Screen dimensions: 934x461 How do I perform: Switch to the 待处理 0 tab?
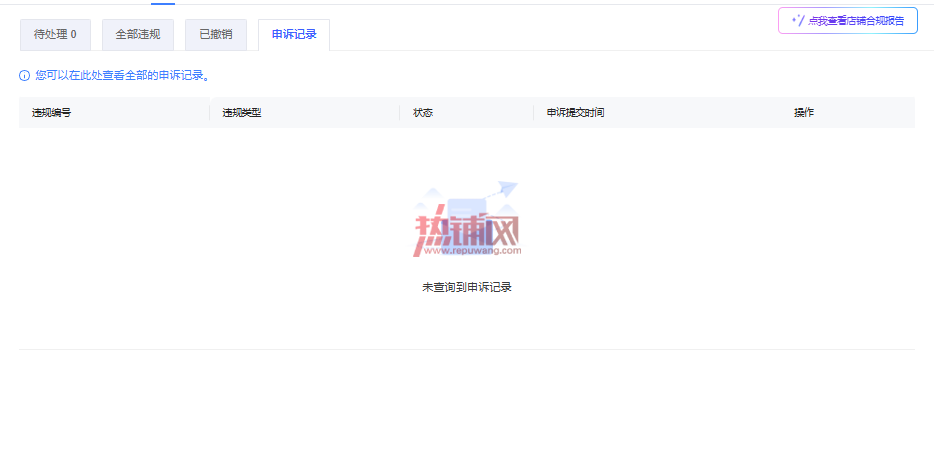coord(55,35)
